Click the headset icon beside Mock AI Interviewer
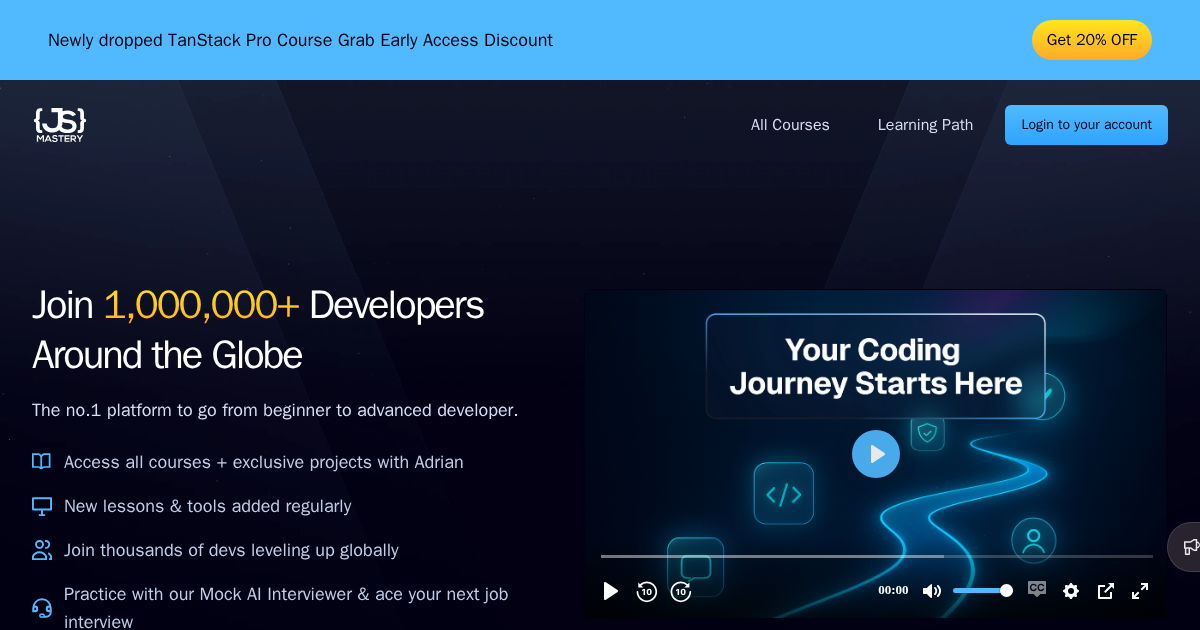 pos(41,608)
